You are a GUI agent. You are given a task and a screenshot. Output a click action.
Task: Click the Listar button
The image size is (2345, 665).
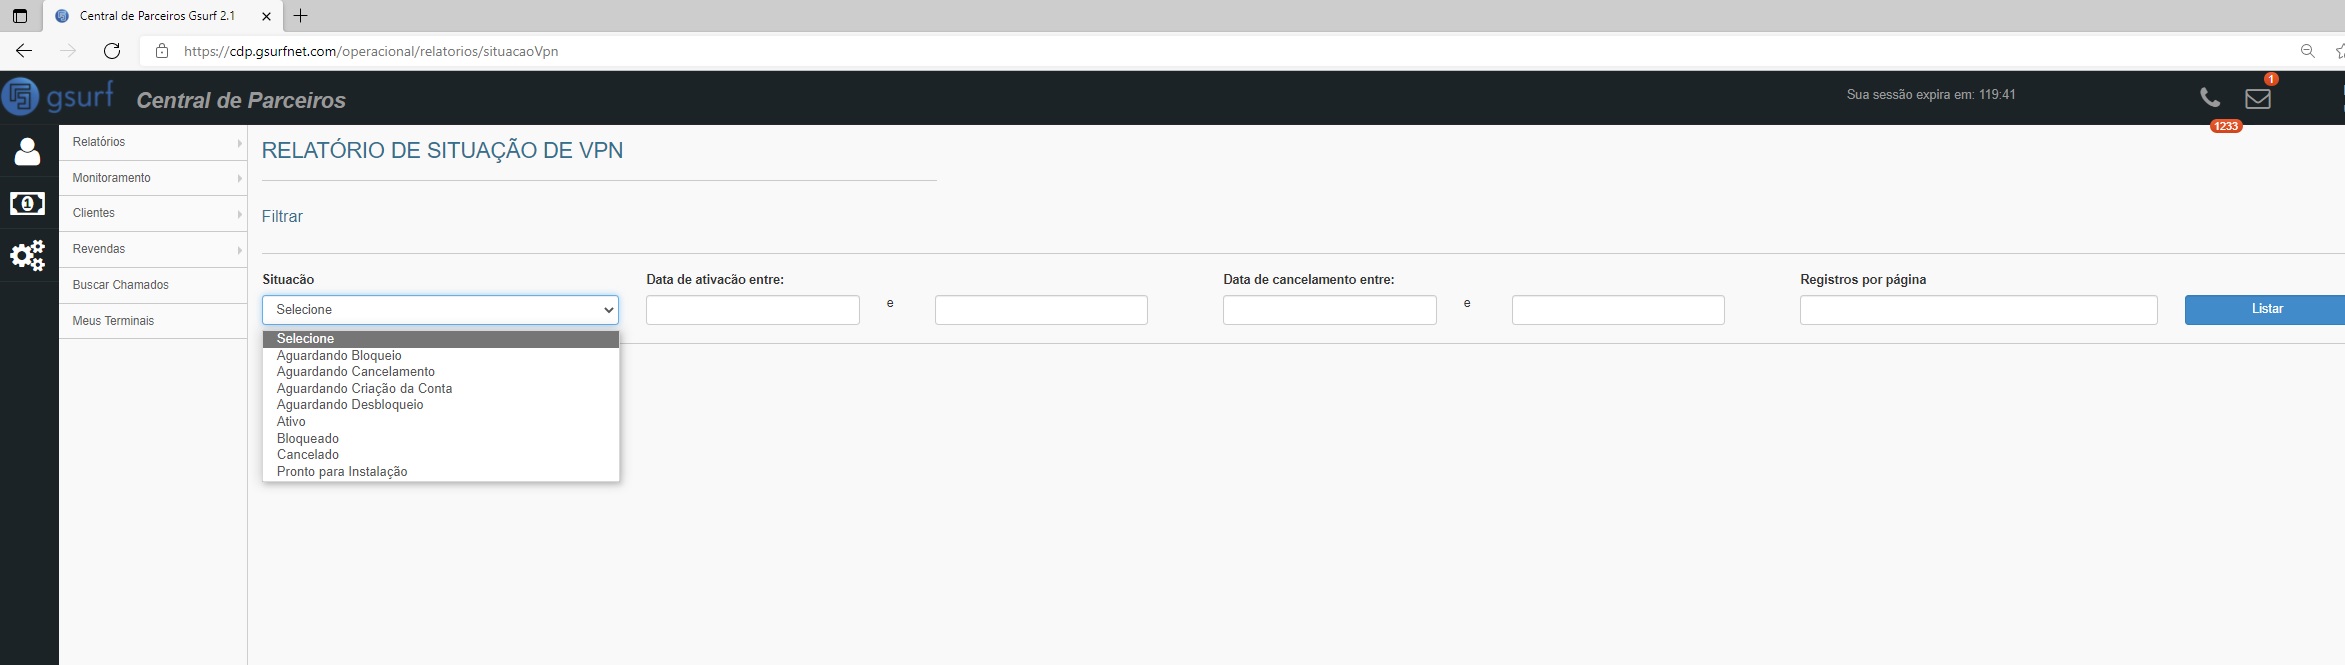(2265, 309)
